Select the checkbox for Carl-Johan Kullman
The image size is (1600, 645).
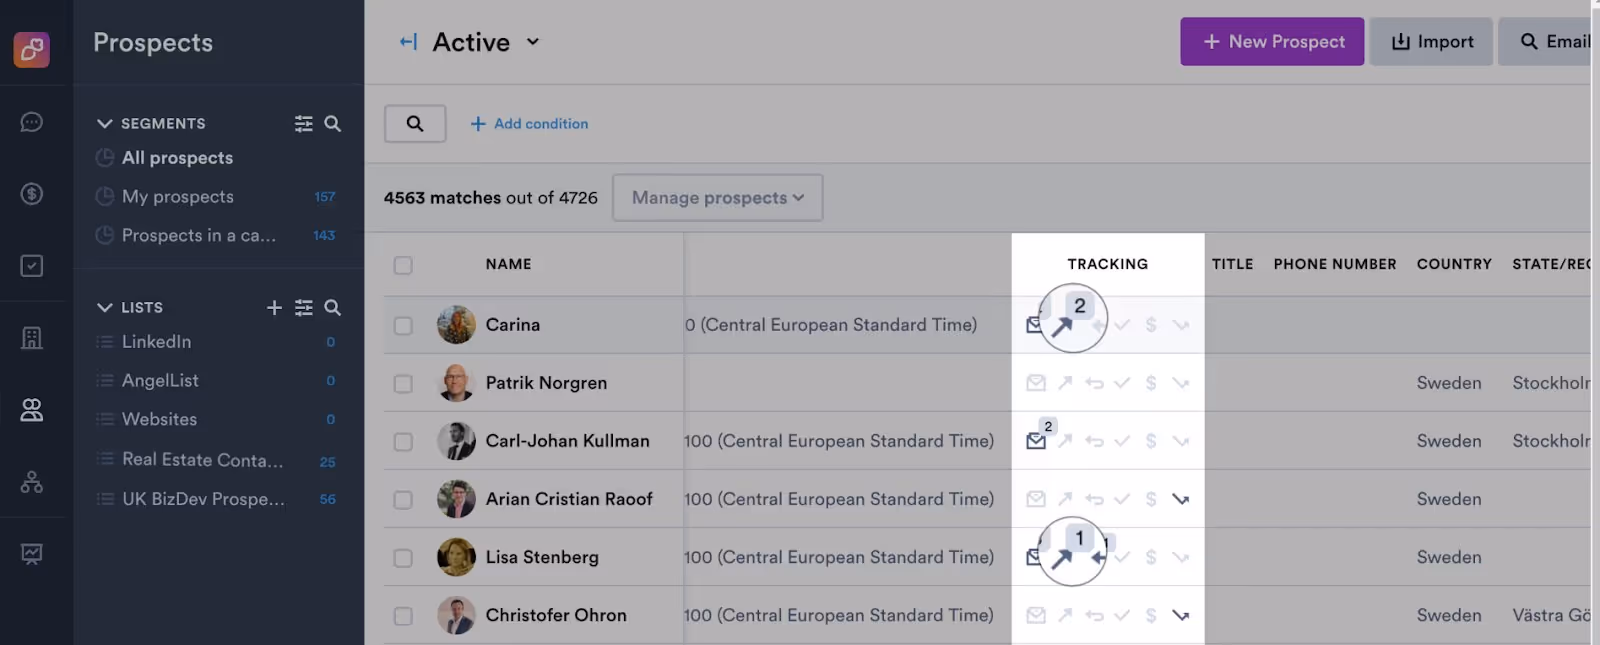[x=403, y=441]
